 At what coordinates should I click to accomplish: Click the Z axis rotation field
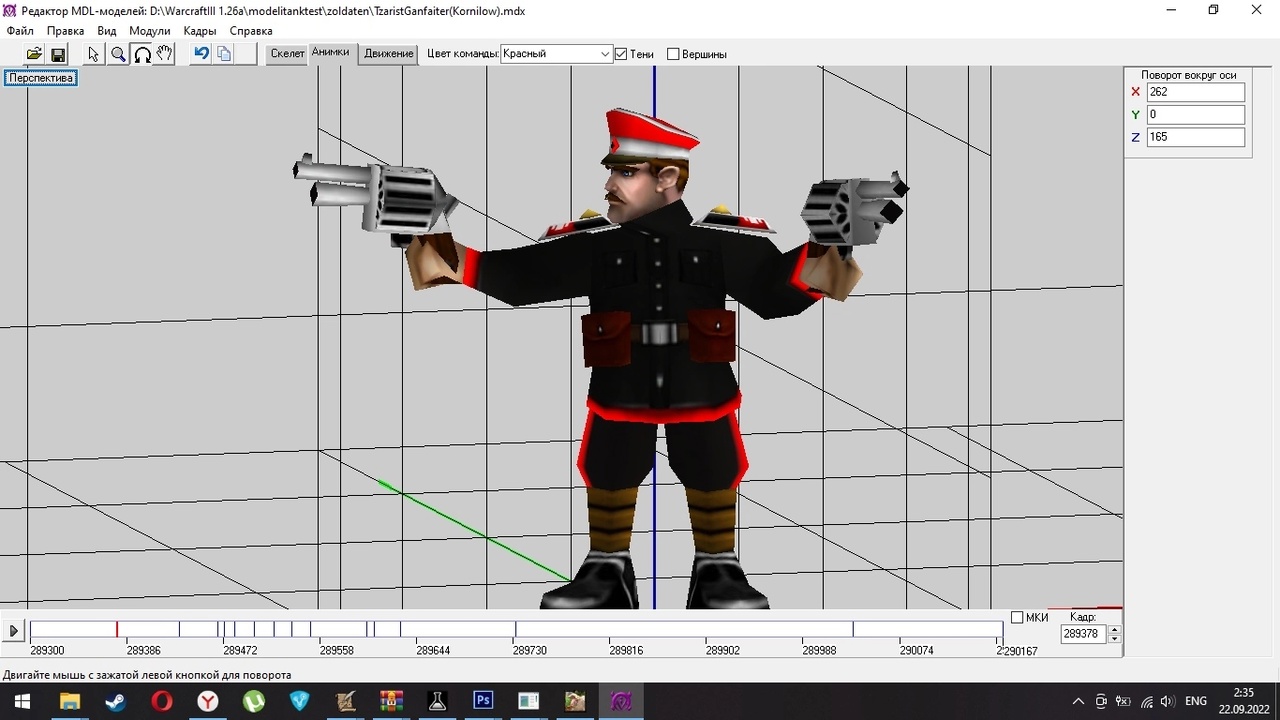[x=1195, y=137]
